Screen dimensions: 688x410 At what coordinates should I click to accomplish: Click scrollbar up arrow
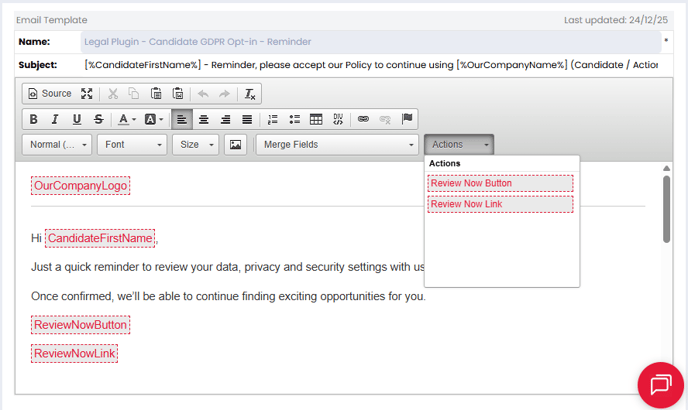tap(666, 169)
